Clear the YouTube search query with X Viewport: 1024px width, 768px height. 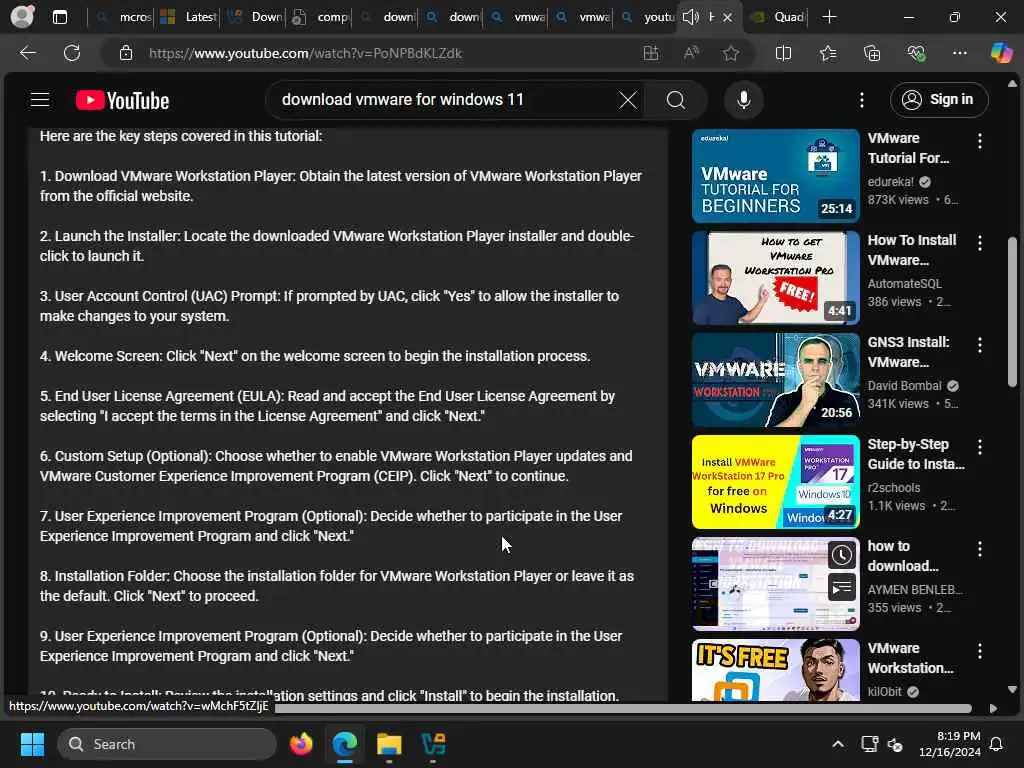(628, 100)
